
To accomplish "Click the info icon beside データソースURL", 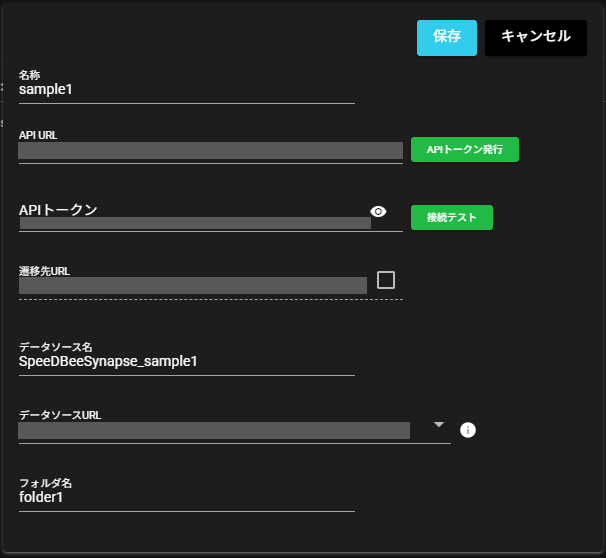I will (x=467, y=430).
